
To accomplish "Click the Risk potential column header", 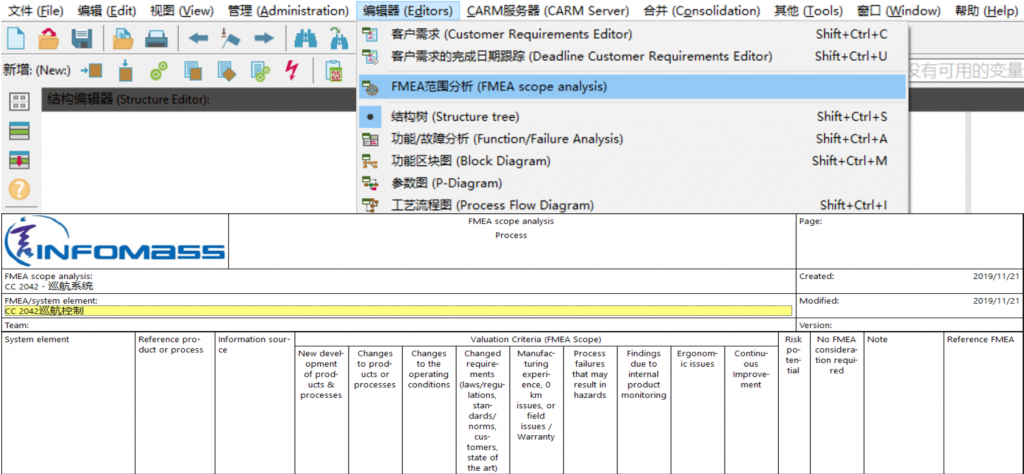I will tap(793, 355).
